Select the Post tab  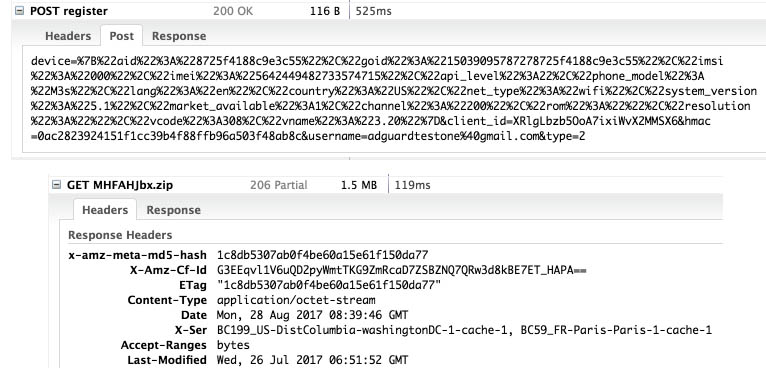point(122,36)
